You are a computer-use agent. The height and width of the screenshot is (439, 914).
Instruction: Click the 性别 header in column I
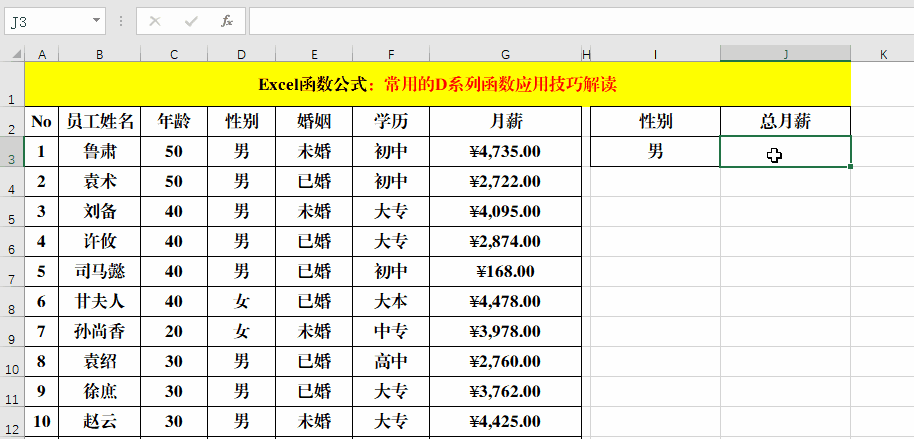coord(655,121)
